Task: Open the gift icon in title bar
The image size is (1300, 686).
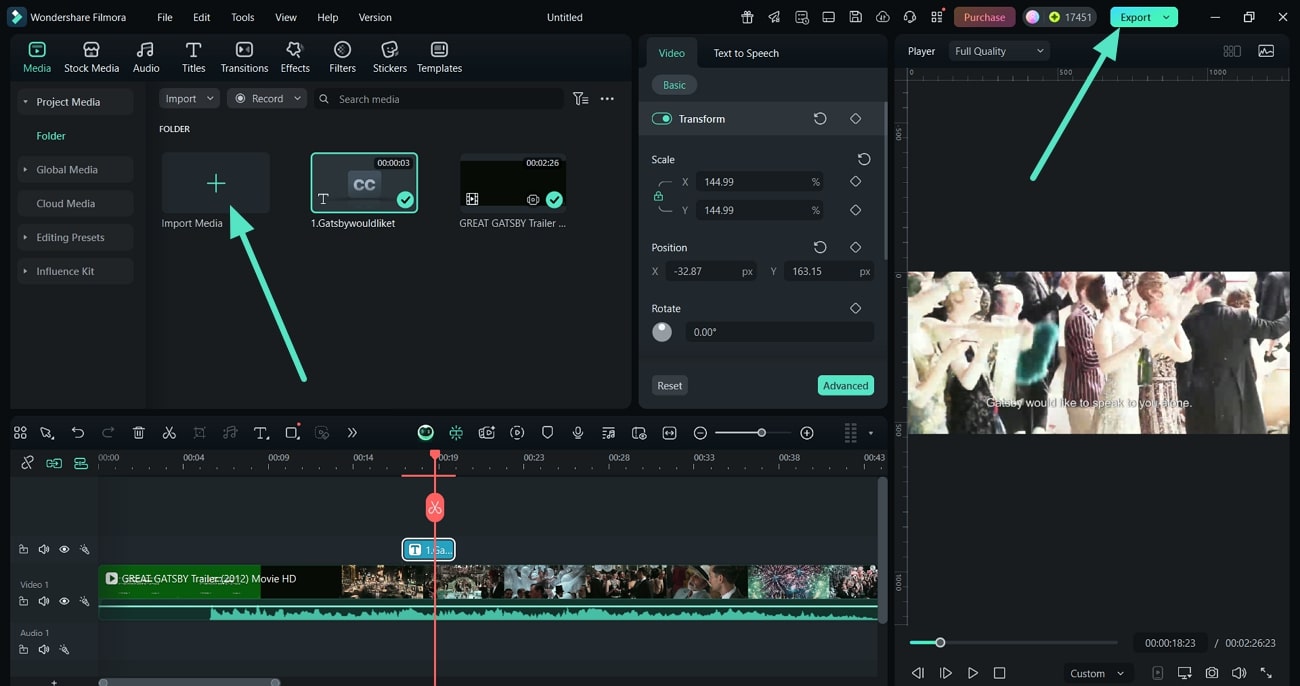Action: click(747, 17)
